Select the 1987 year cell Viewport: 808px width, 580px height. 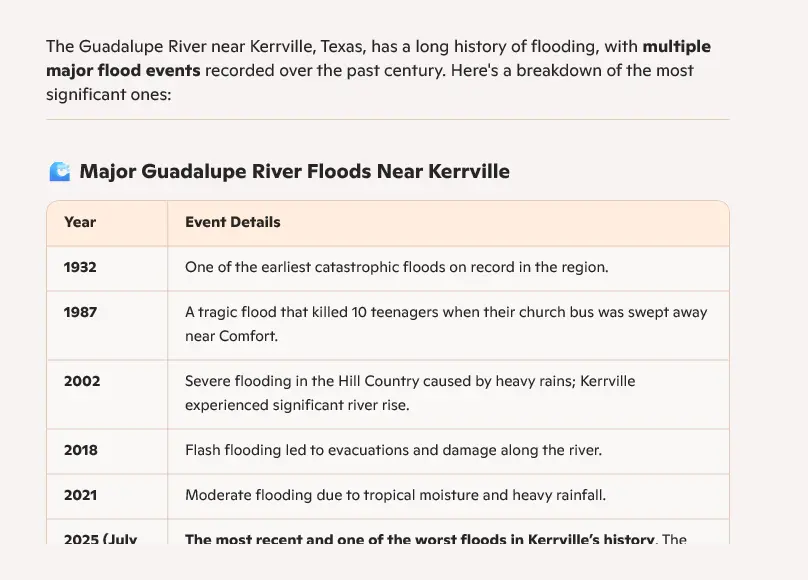click(80, 313)
